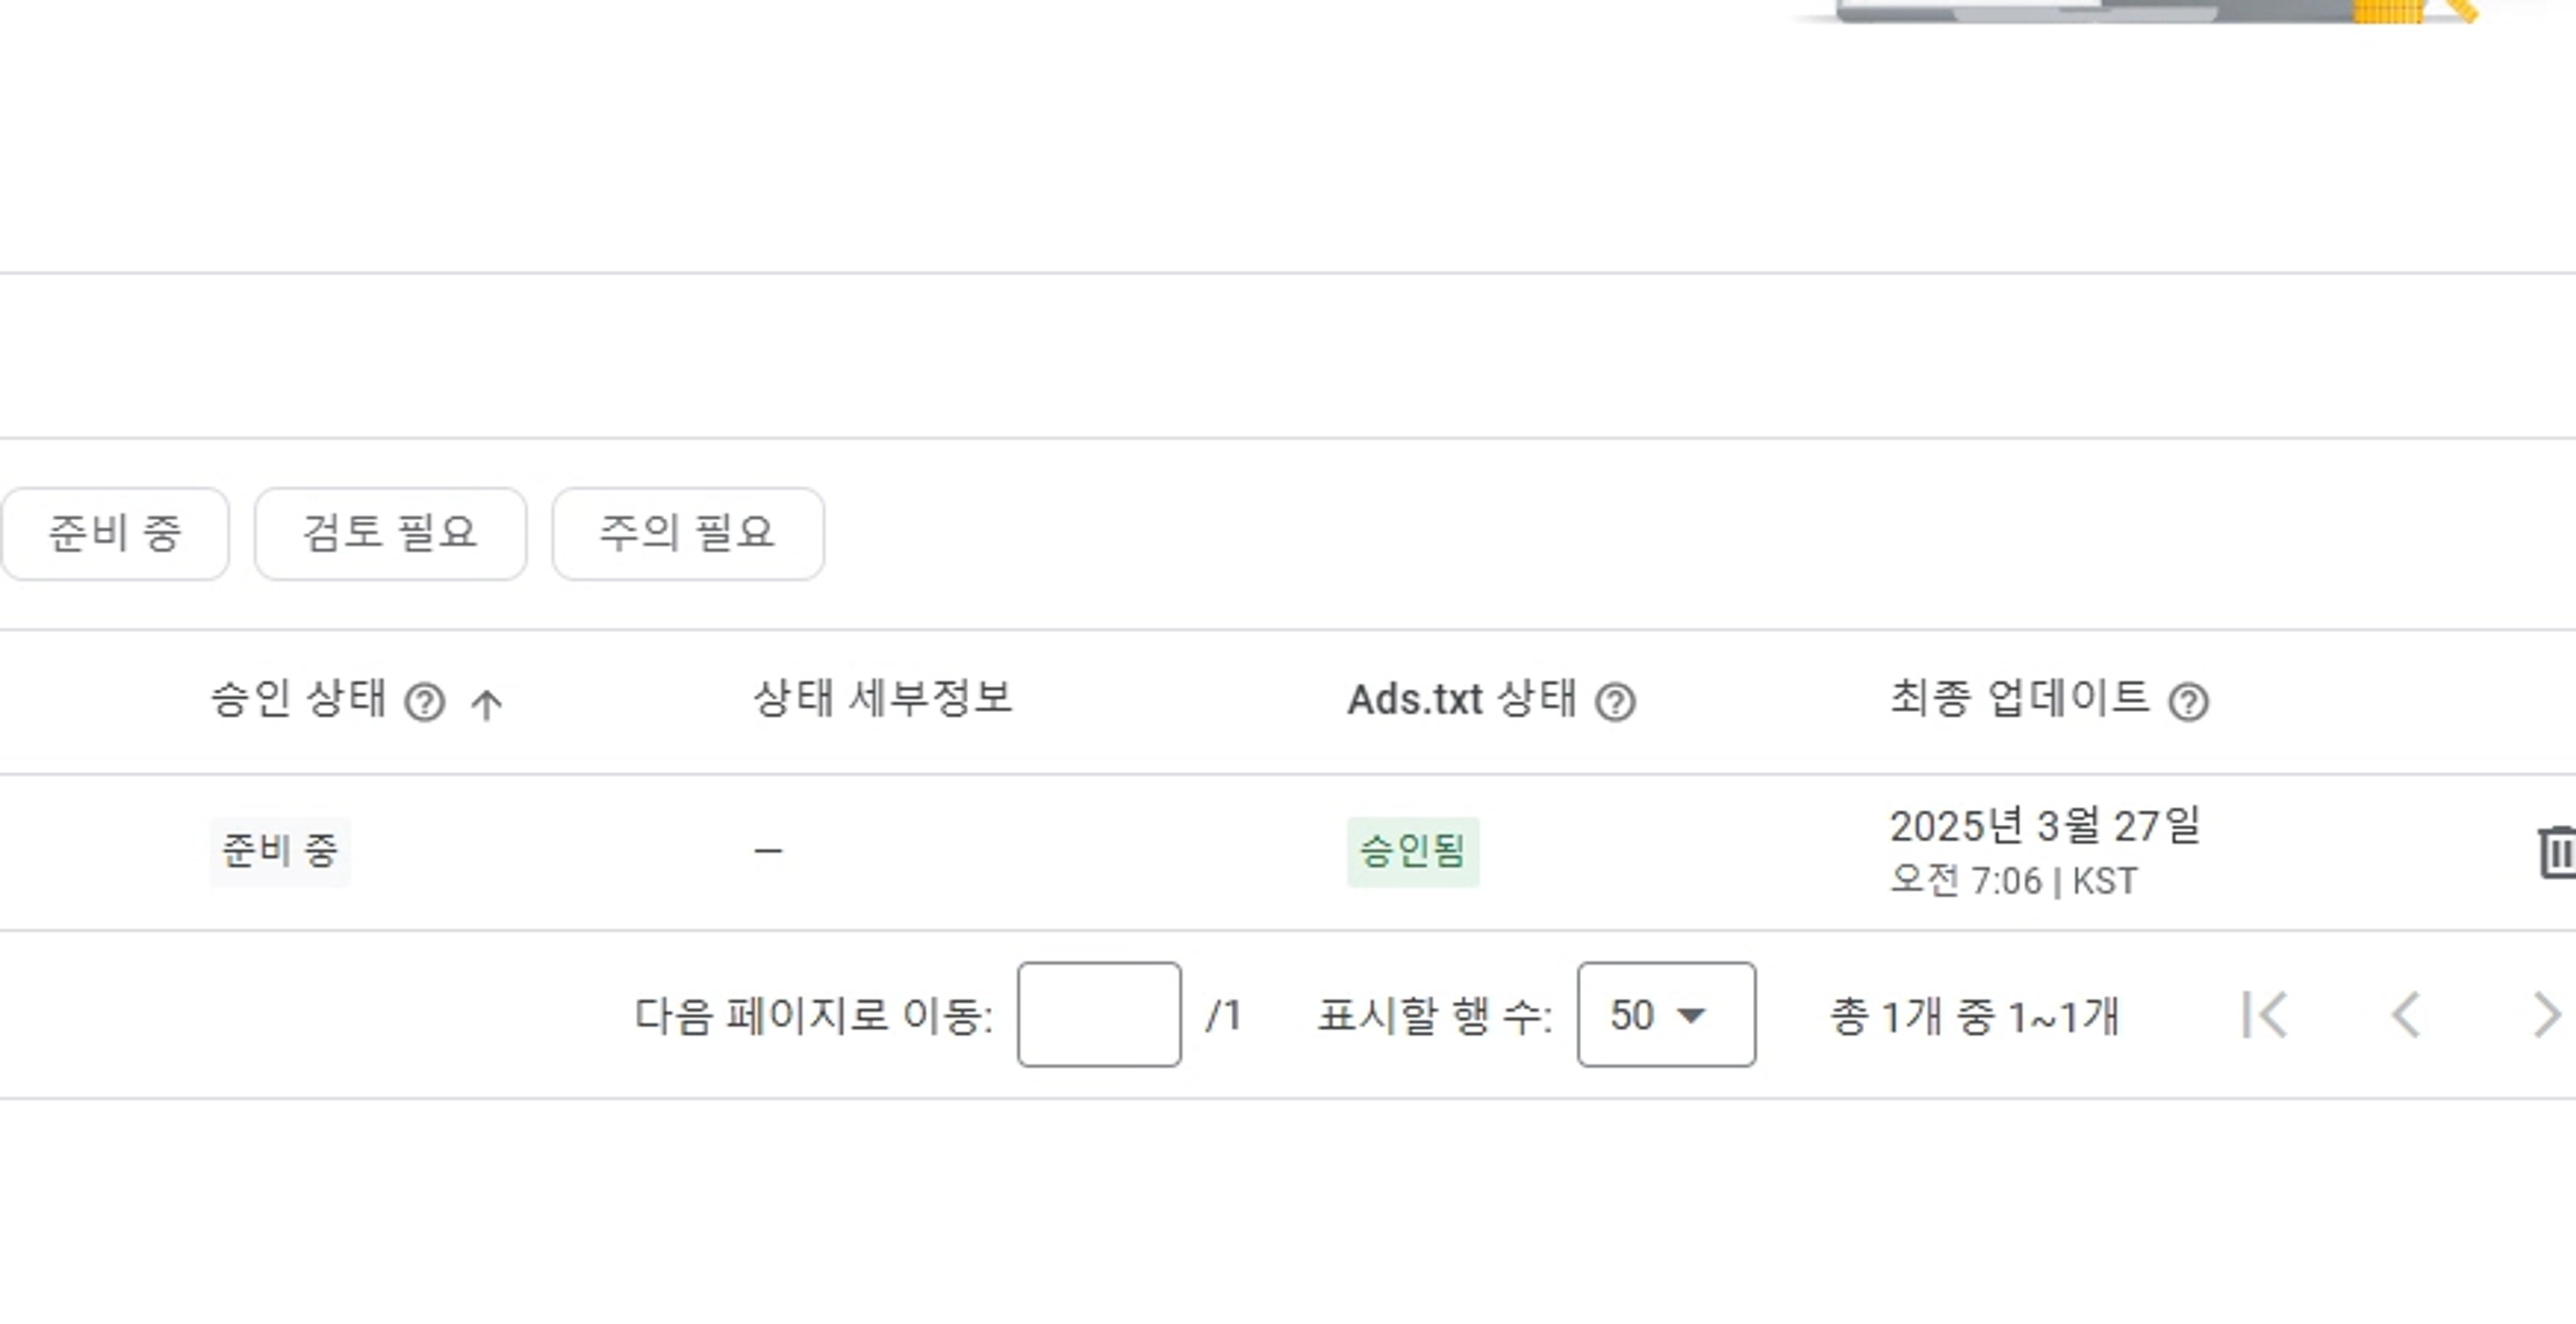Open help icon next to 승인 상태
The width and height of the screenshot is (2576, 1324).
click(425, 702)
